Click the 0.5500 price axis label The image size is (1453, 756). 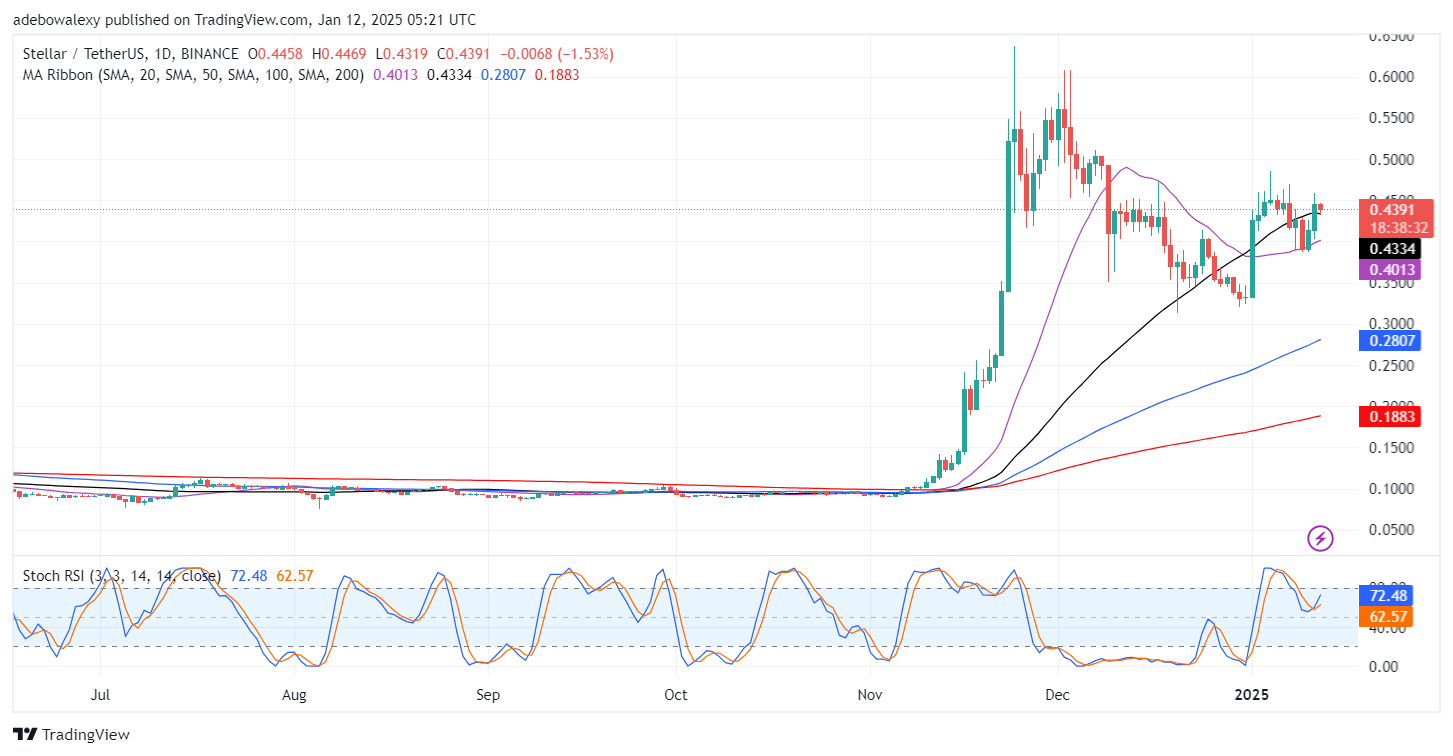[x=1390, y=118]
